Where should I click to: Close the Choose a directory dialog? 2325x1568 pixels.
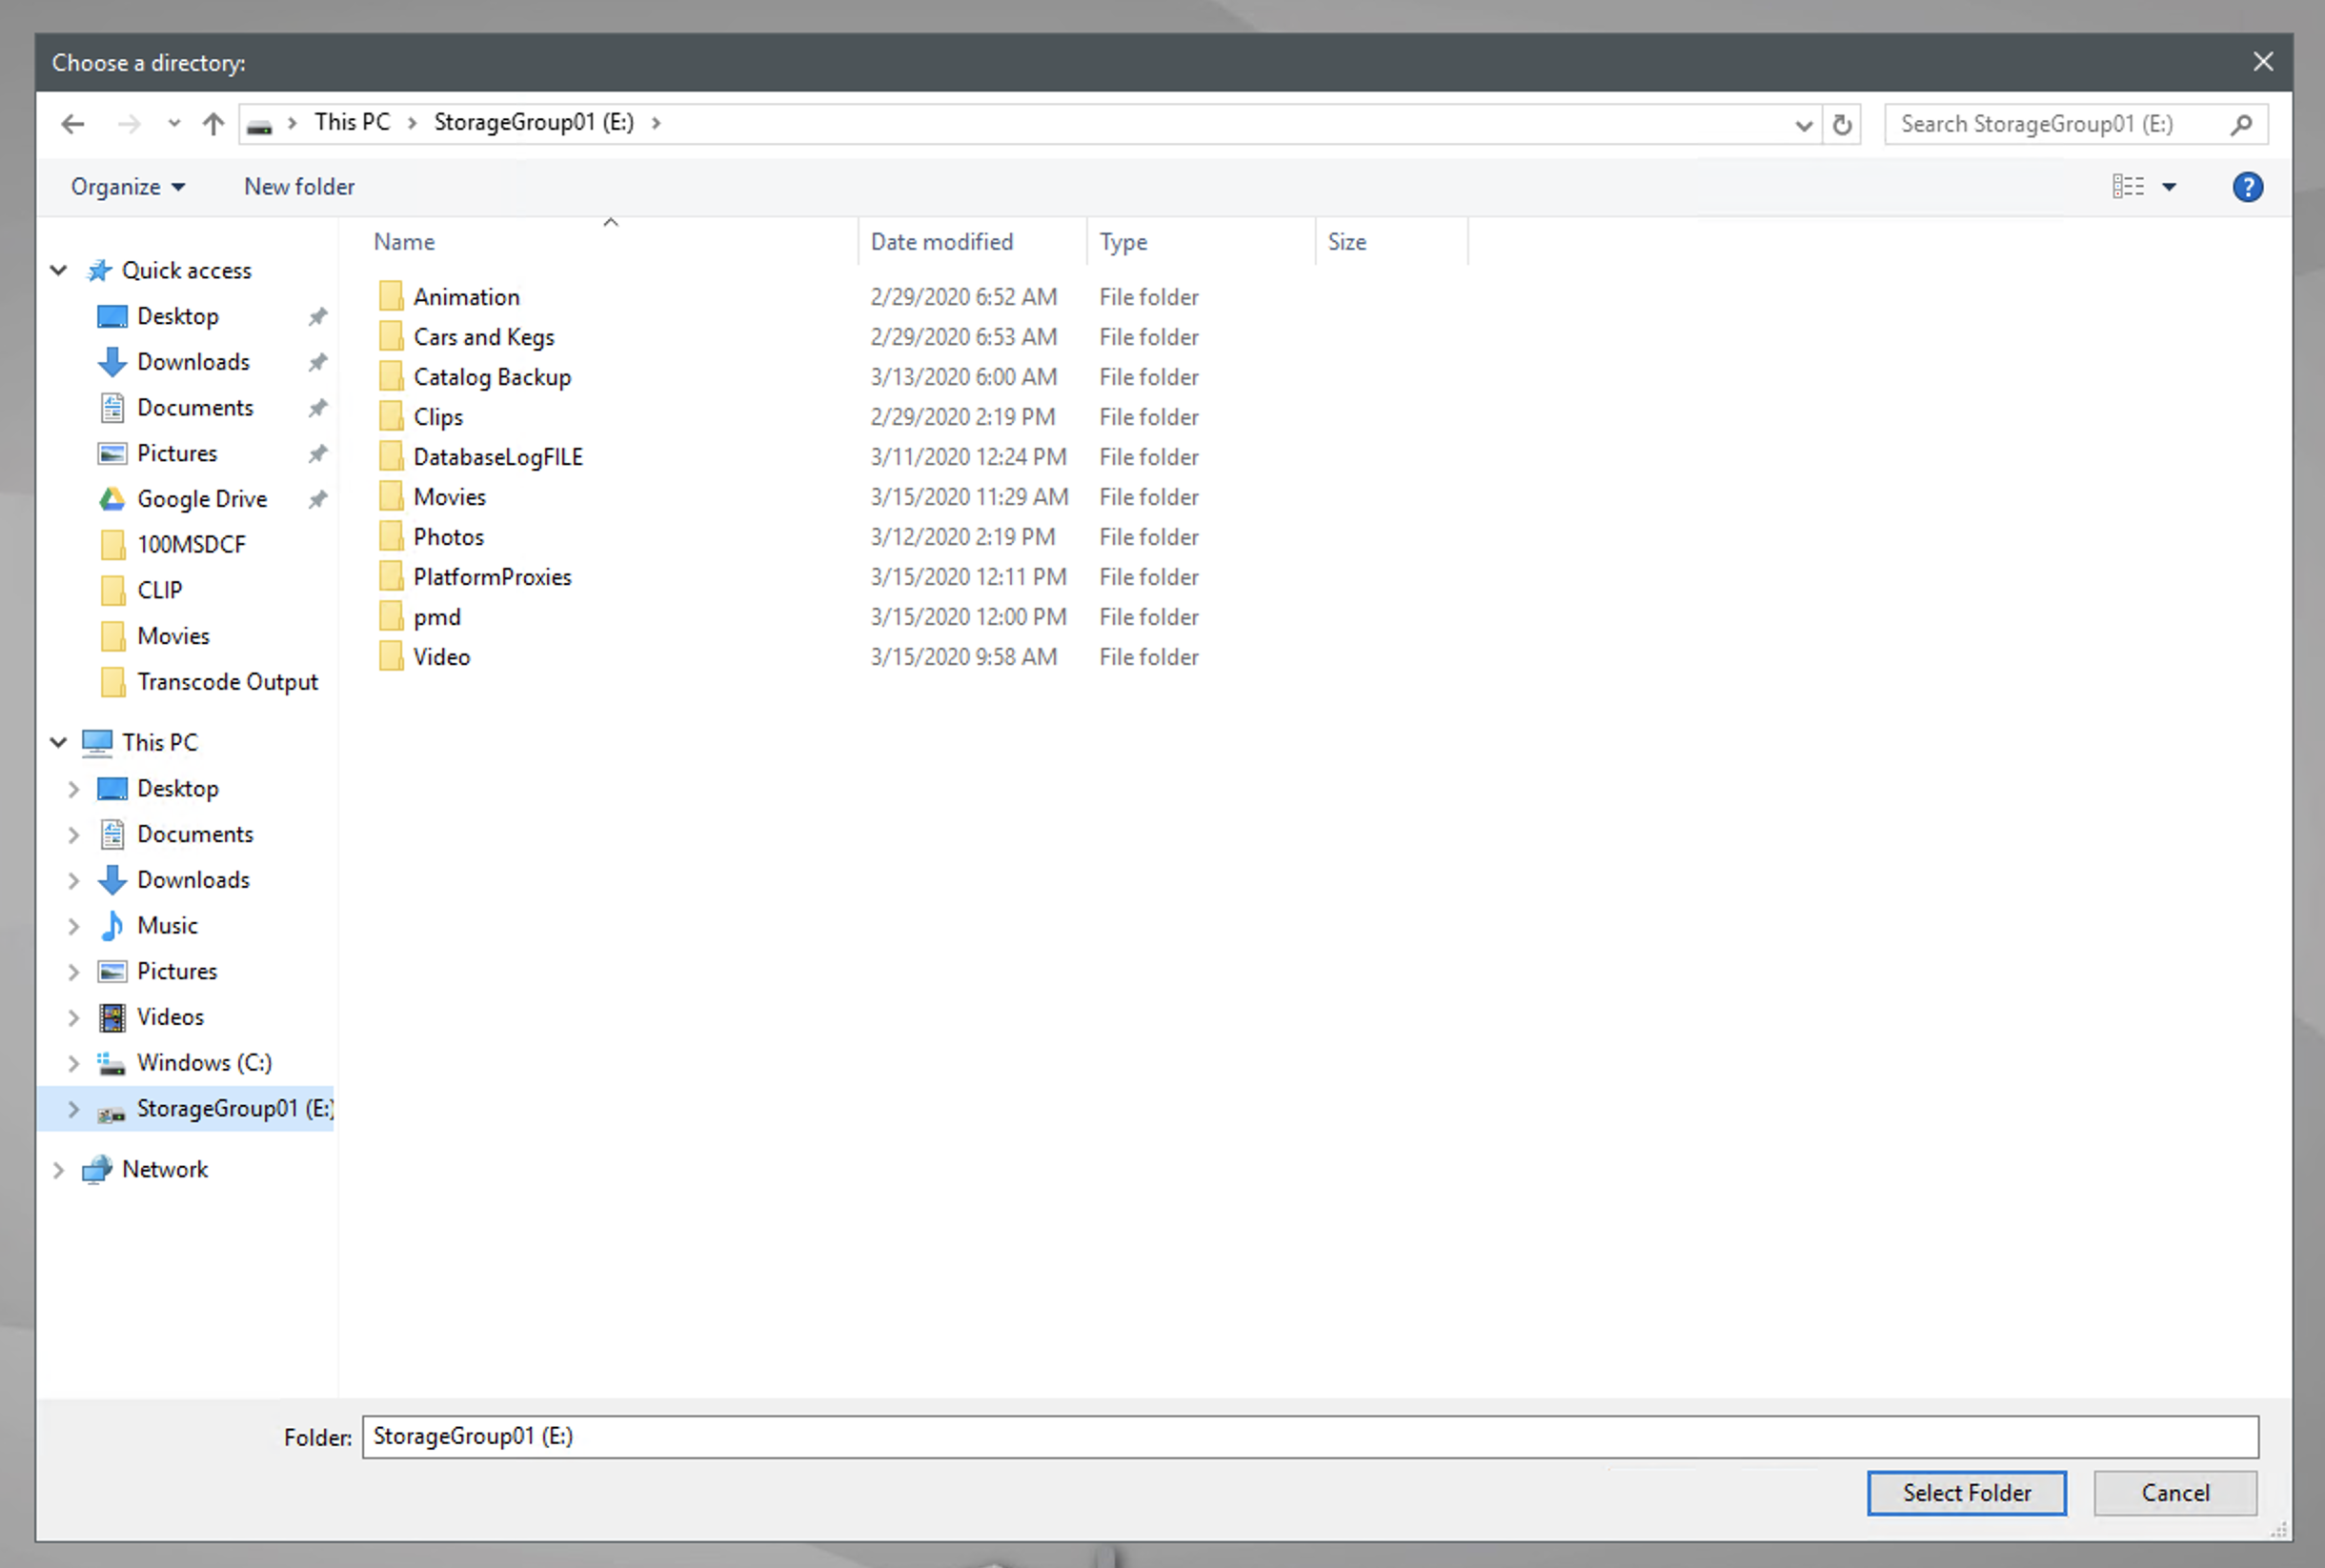[2263, 62]
